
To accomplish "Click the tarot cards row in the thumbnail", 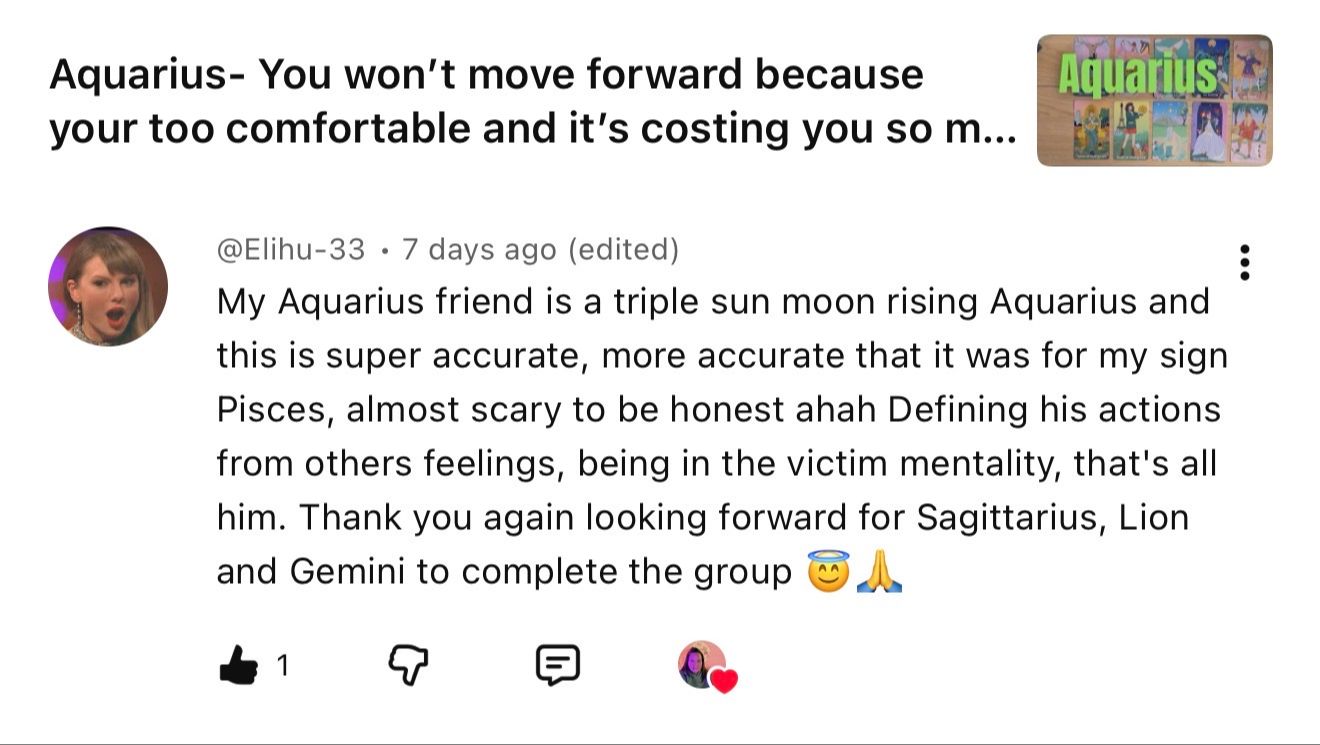I will [x=1155, y=130].
